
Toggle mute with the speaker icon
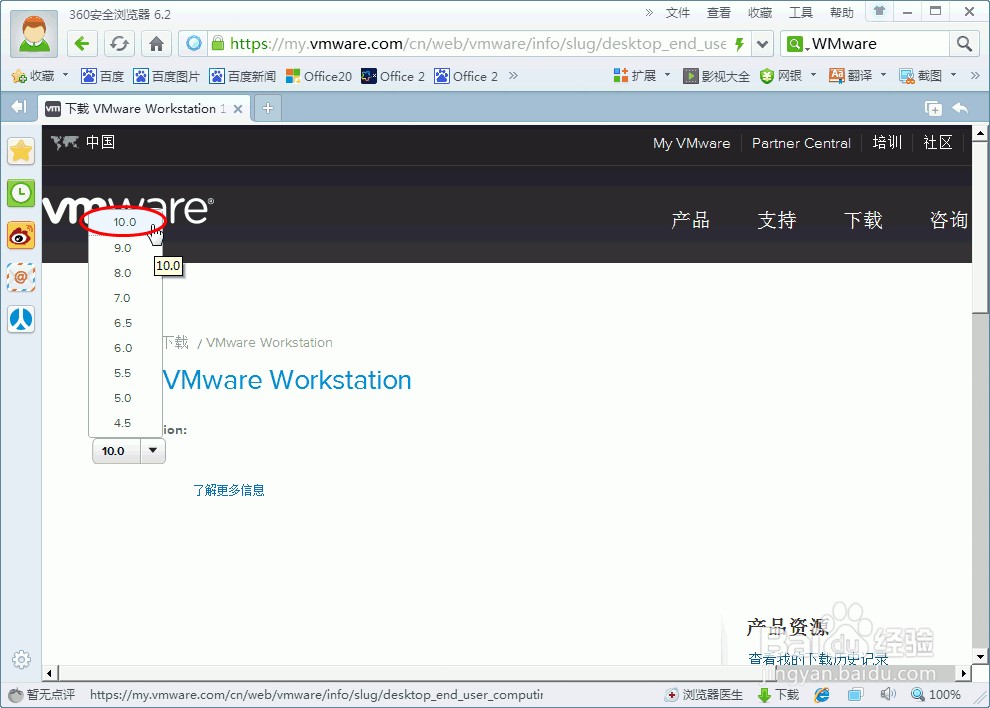coord(888,694)
